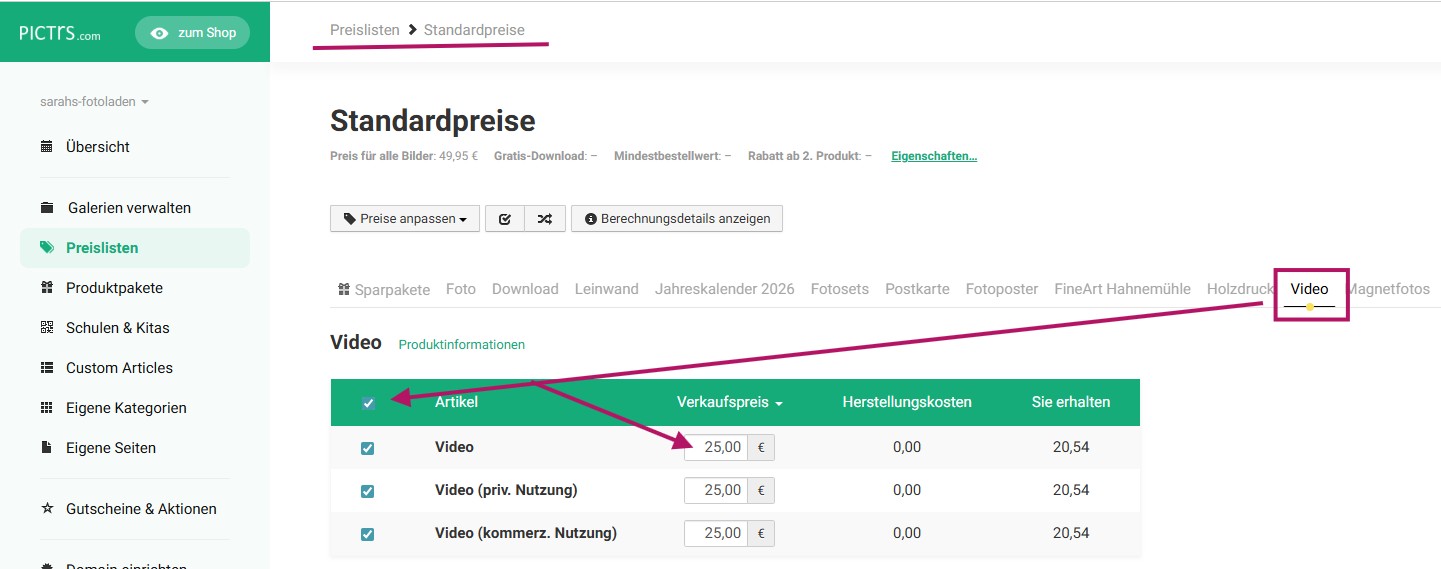The width and height of the screenshot is (1441, 569).
Task: Click the Berechnungsdetails anzeigen button
Action: (x=677, y=218)
